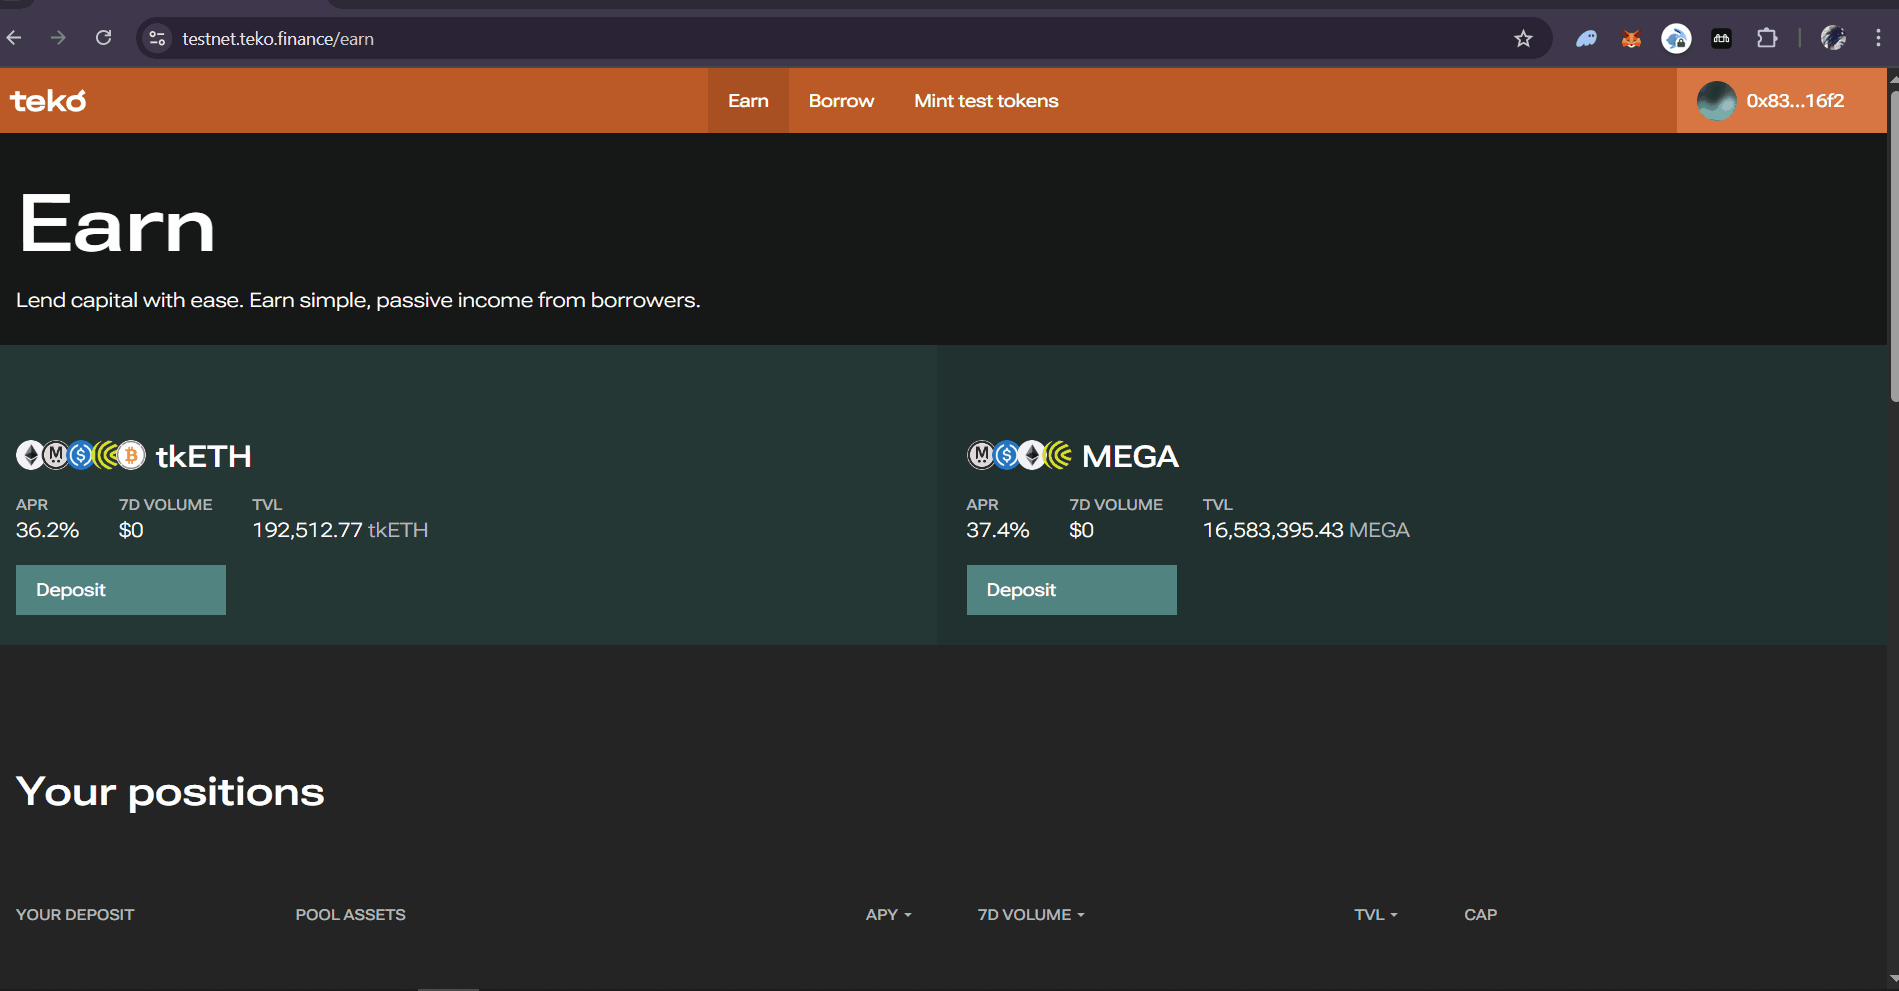This screenshot has height=991, width=1899.
Task: Click the browser forward arrow
Action: [58, 38]
